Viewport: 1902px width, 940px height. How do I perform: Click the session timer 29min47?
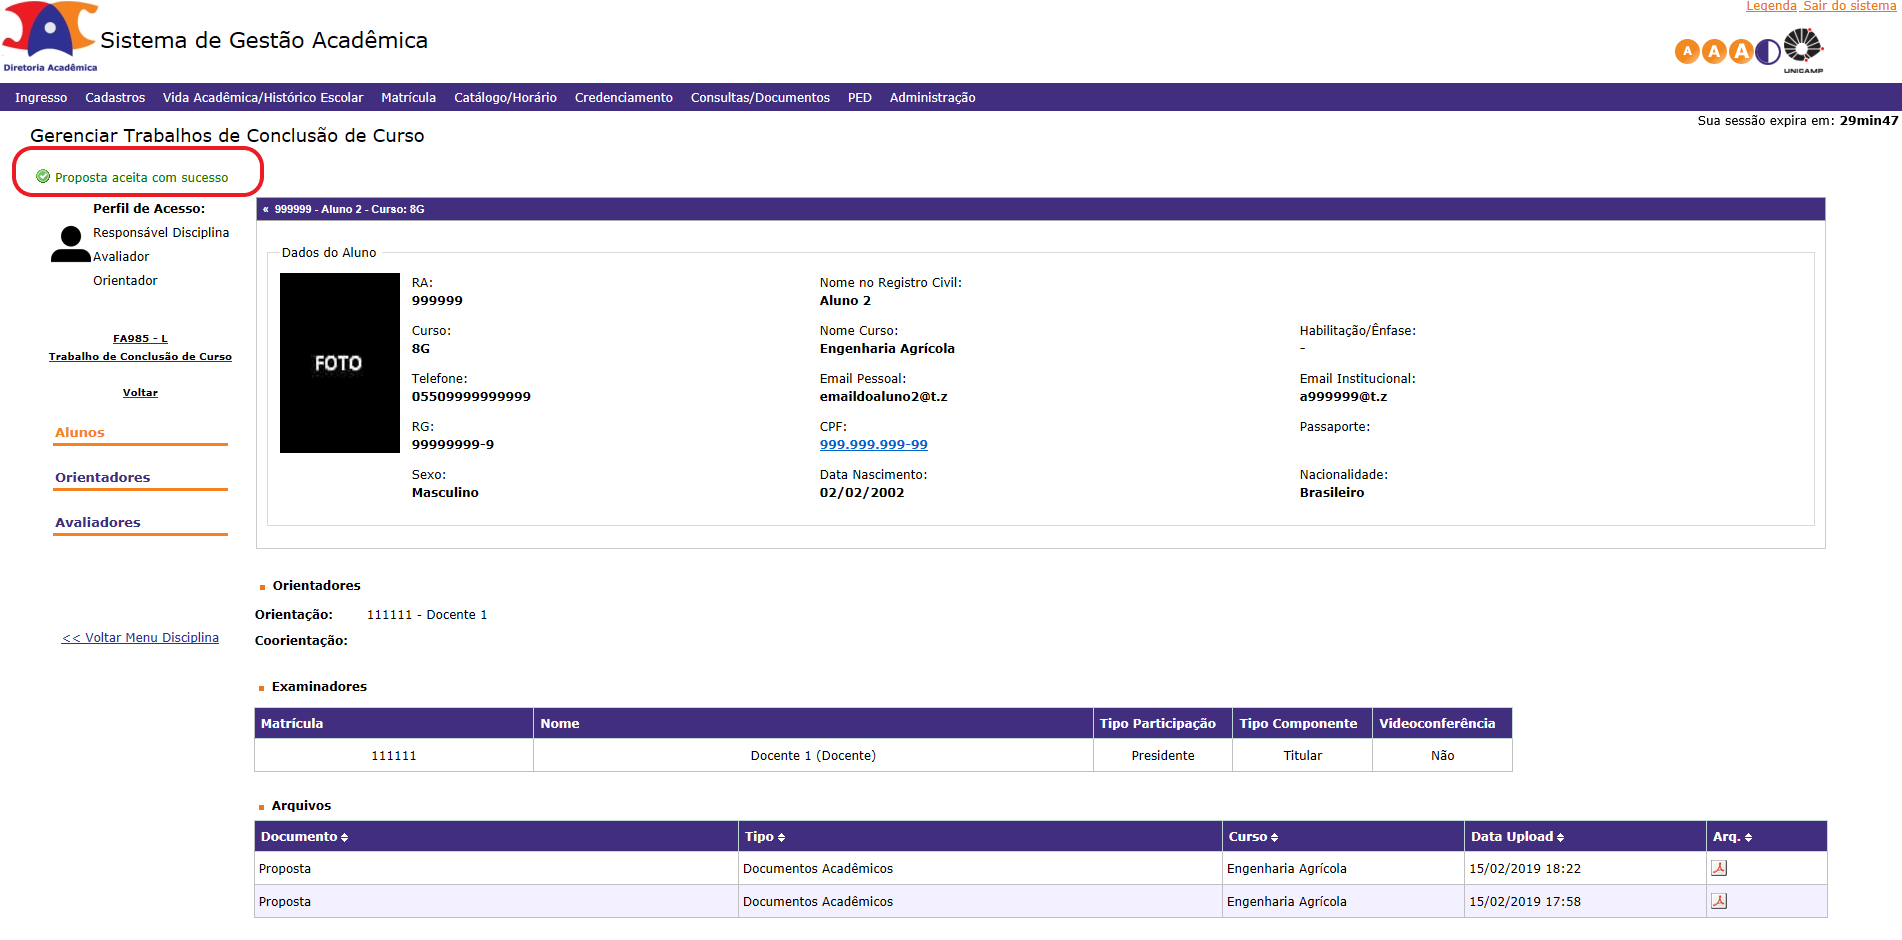click(1868, 120)
